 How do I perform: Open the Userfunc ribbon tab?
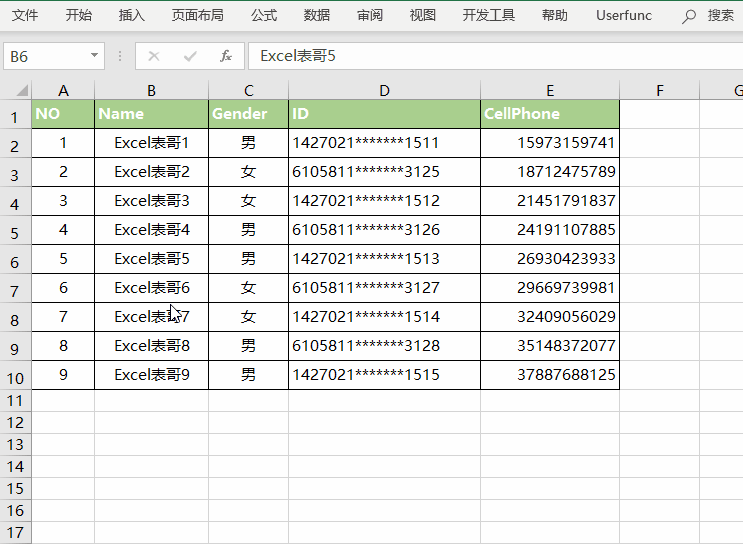624,16
